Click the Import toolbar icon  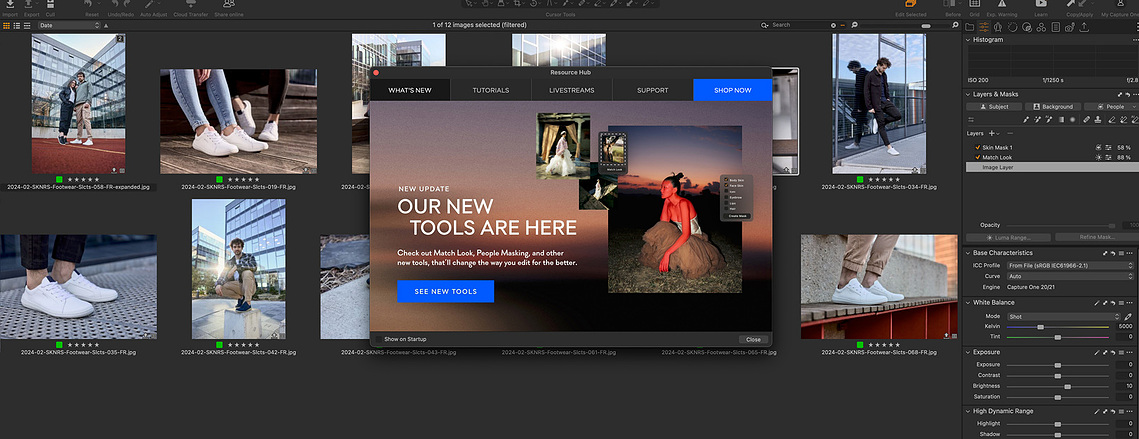[9, 4]
